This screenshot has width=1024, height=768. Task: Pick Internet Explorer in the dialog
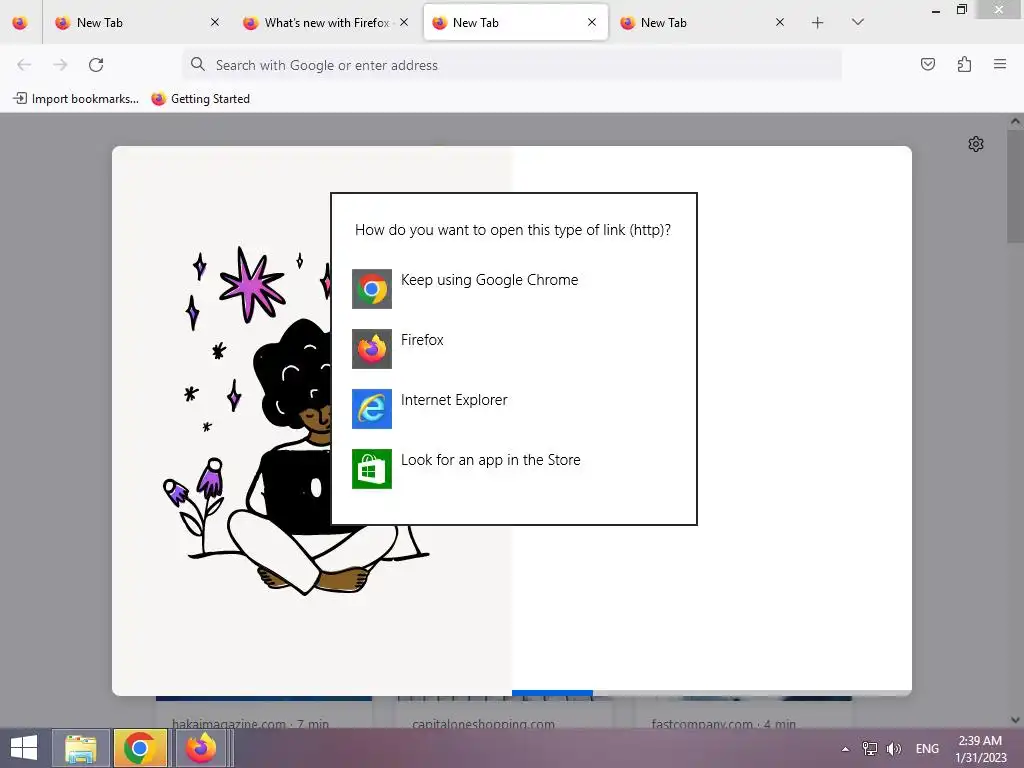coord(514,409)
